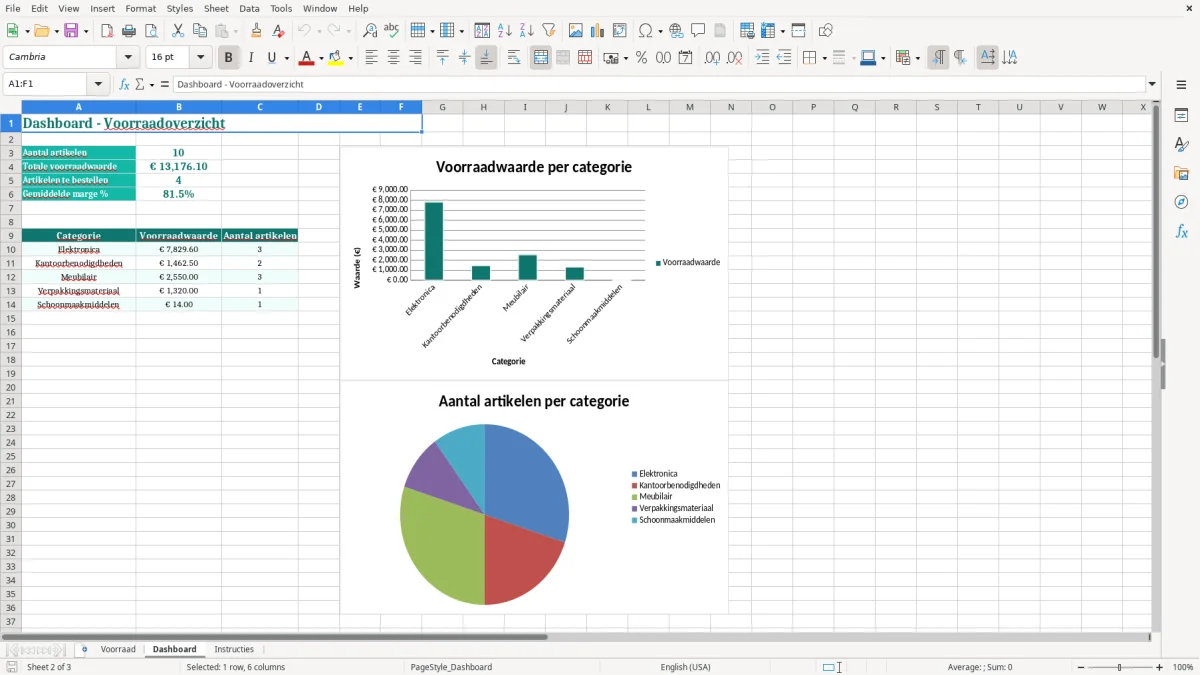1200x675 pixels.
Task: Insert an image
Action: tap(576, 31)
